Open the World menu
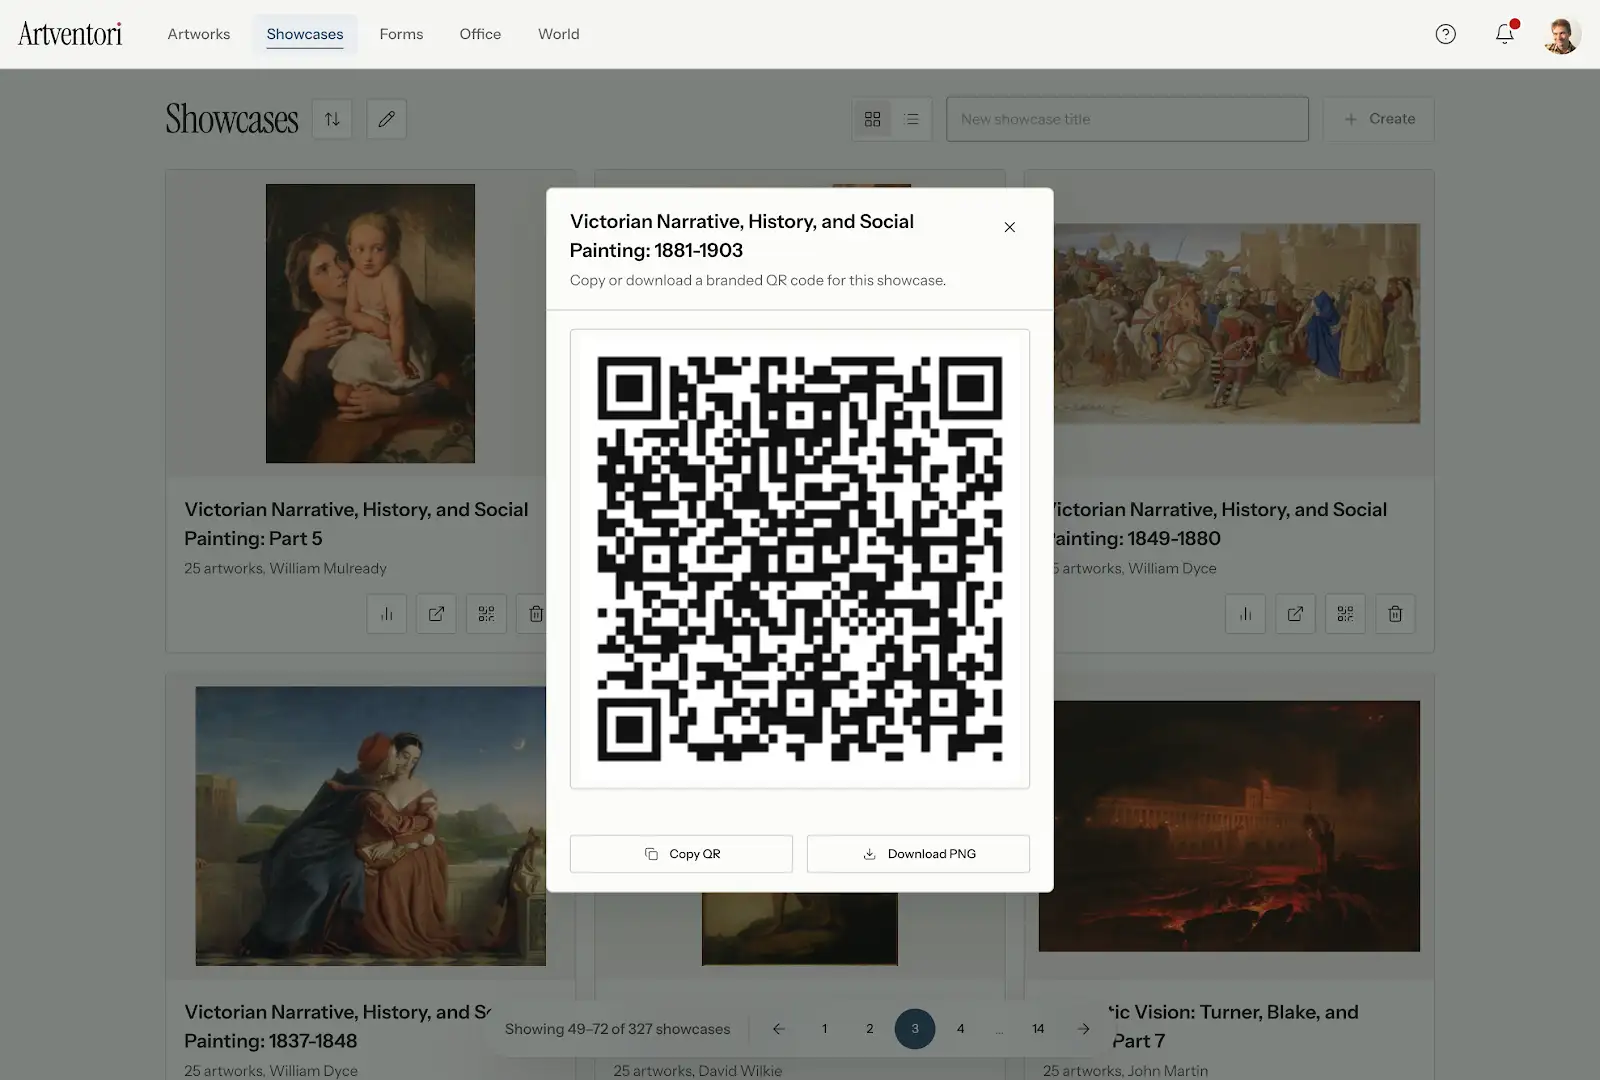The image size is (1600, 1080). tap(559, 34)
